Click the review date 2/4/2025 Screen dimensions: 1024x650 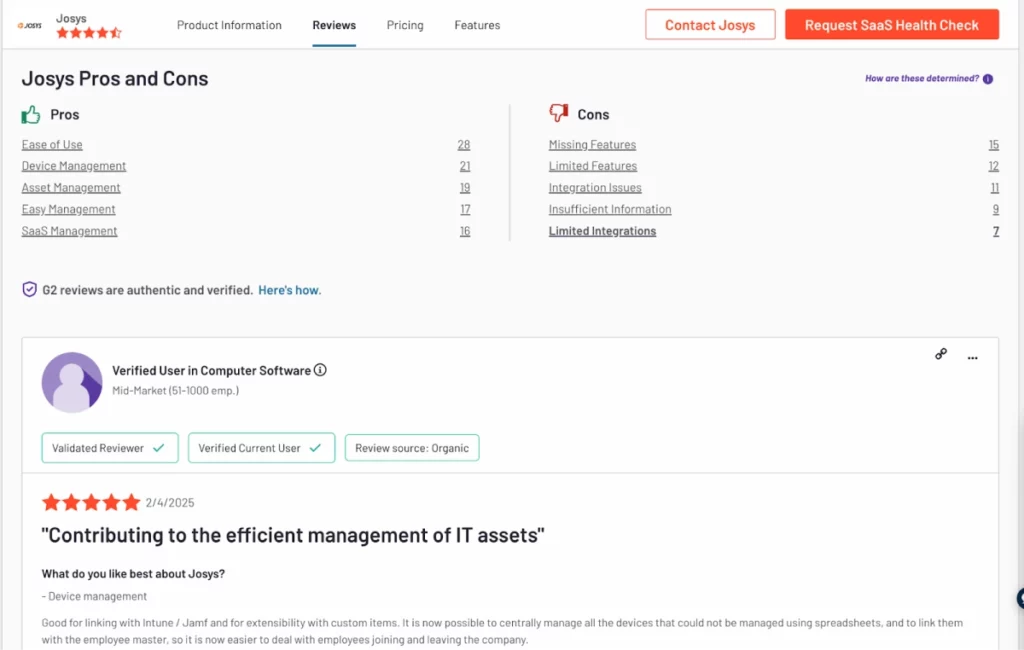[x=170, y=502]
